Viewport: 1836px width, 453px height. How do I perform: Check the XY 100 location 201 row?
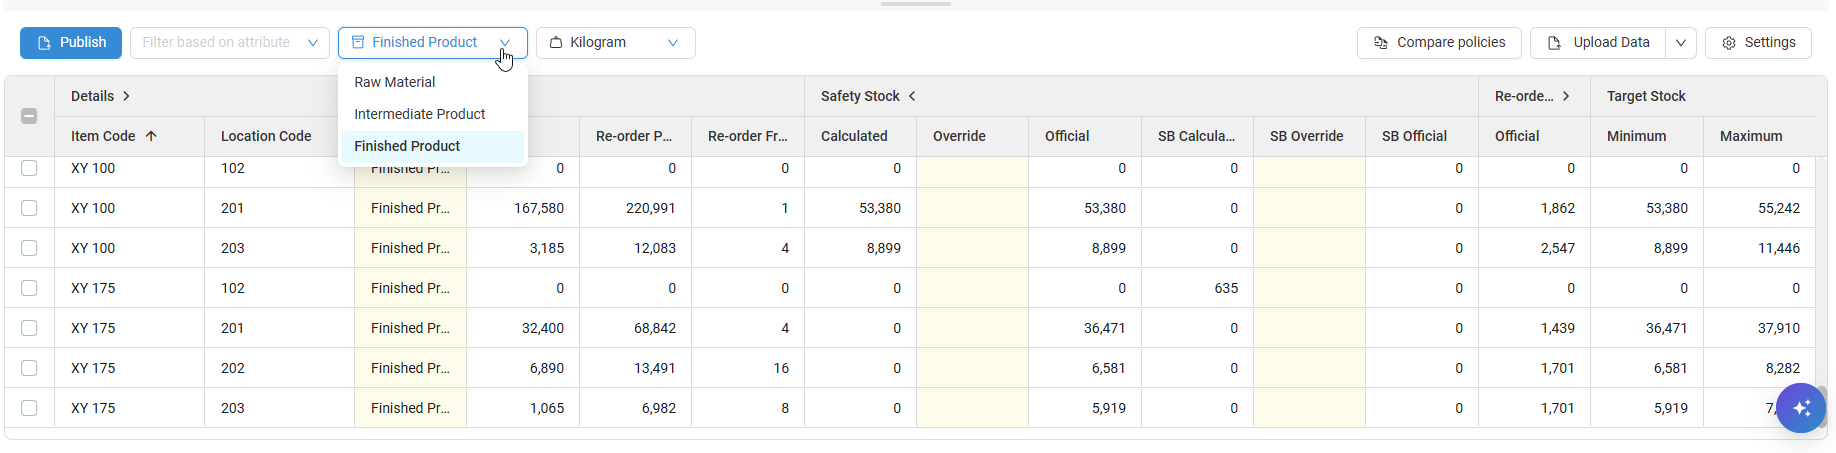pyautogui.click(x=29, y=208)
